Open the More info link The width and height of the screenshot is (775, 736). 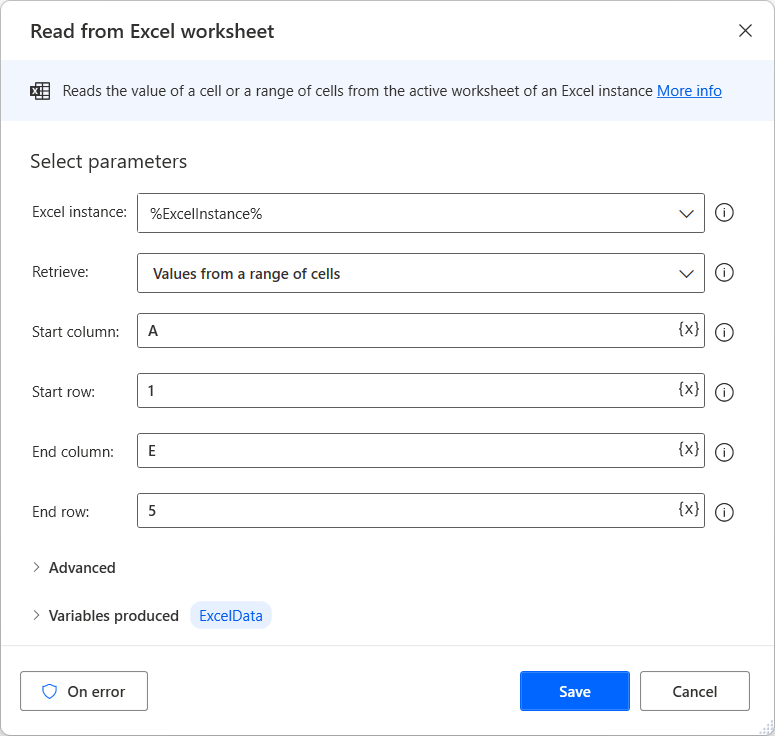[x=689, y=91]
